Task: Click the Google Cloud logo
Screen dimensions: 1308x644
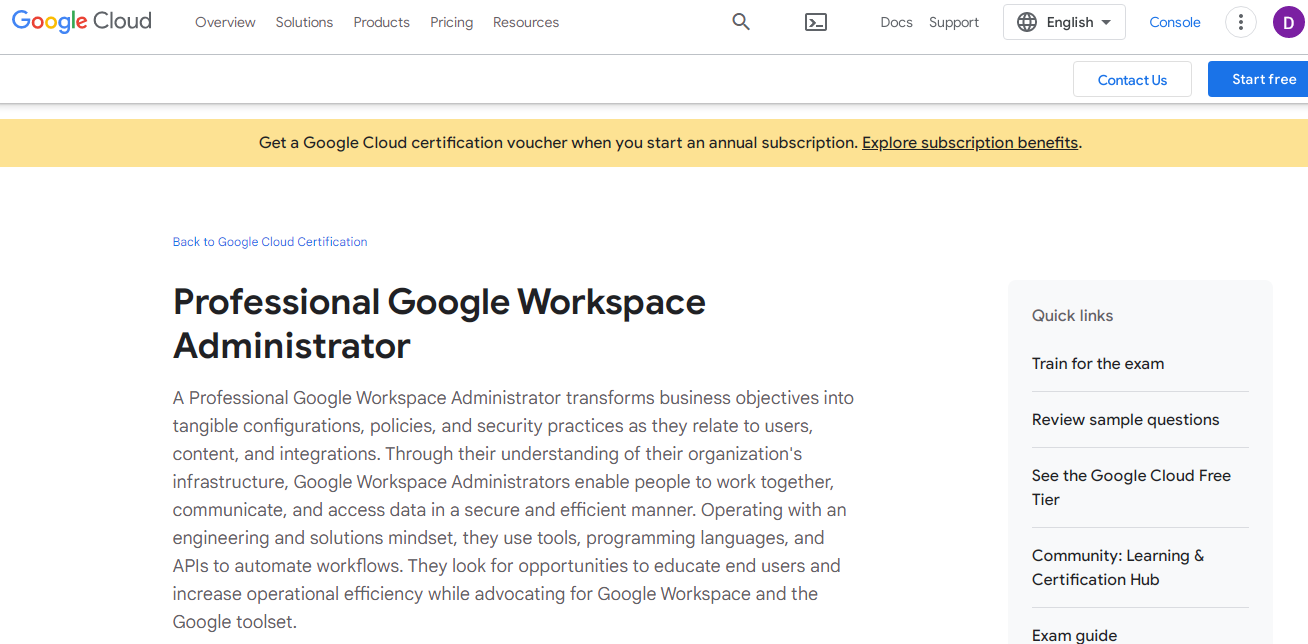Action: click(x=82, y=21)
